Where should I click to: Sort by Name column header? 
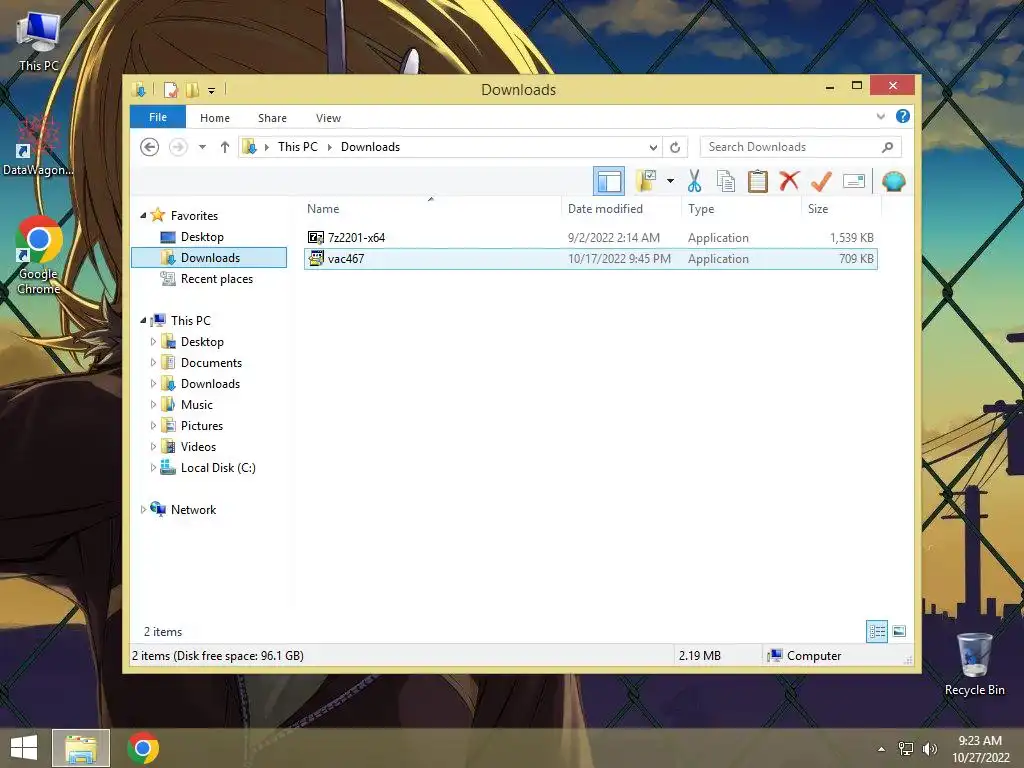tap(431, 209)
